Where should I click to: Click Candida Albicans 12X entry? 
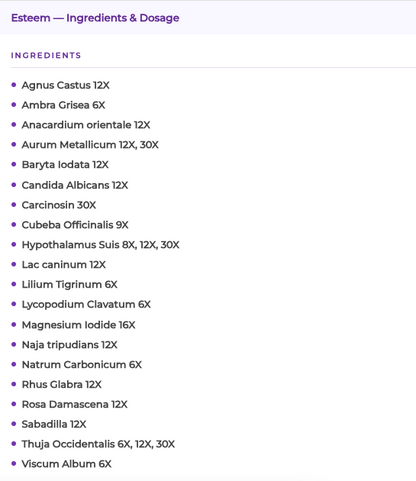tap(75, 185)
